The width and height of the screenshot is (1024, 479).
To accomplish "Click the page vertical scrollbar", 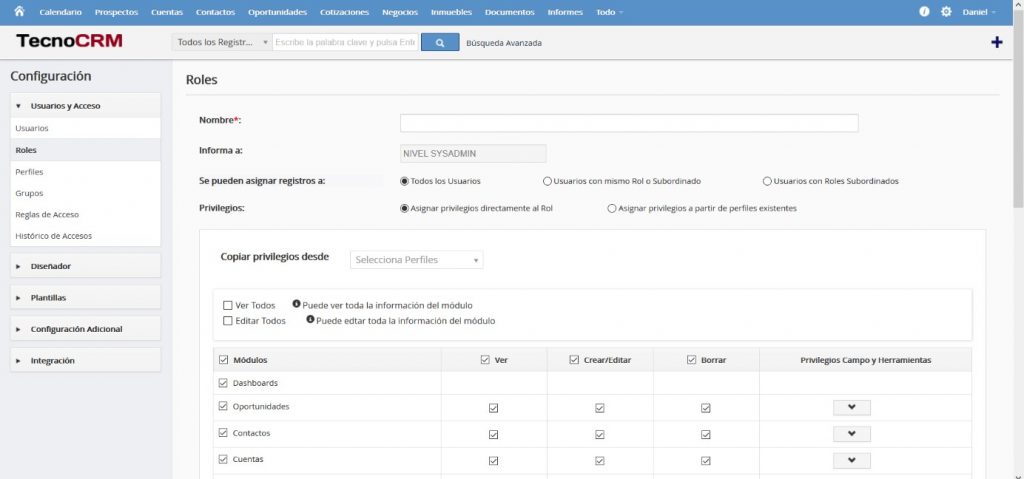I will (x=1017, y=150).
